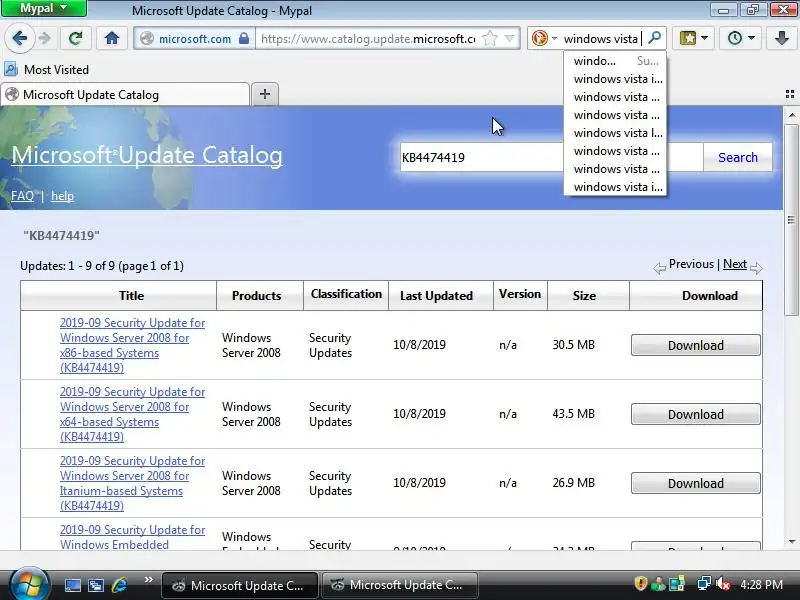Viewport: 800px width, 600px height.
Task: Open the DuckDuckGo search engine selector
Action: click(x=544, y=38)
